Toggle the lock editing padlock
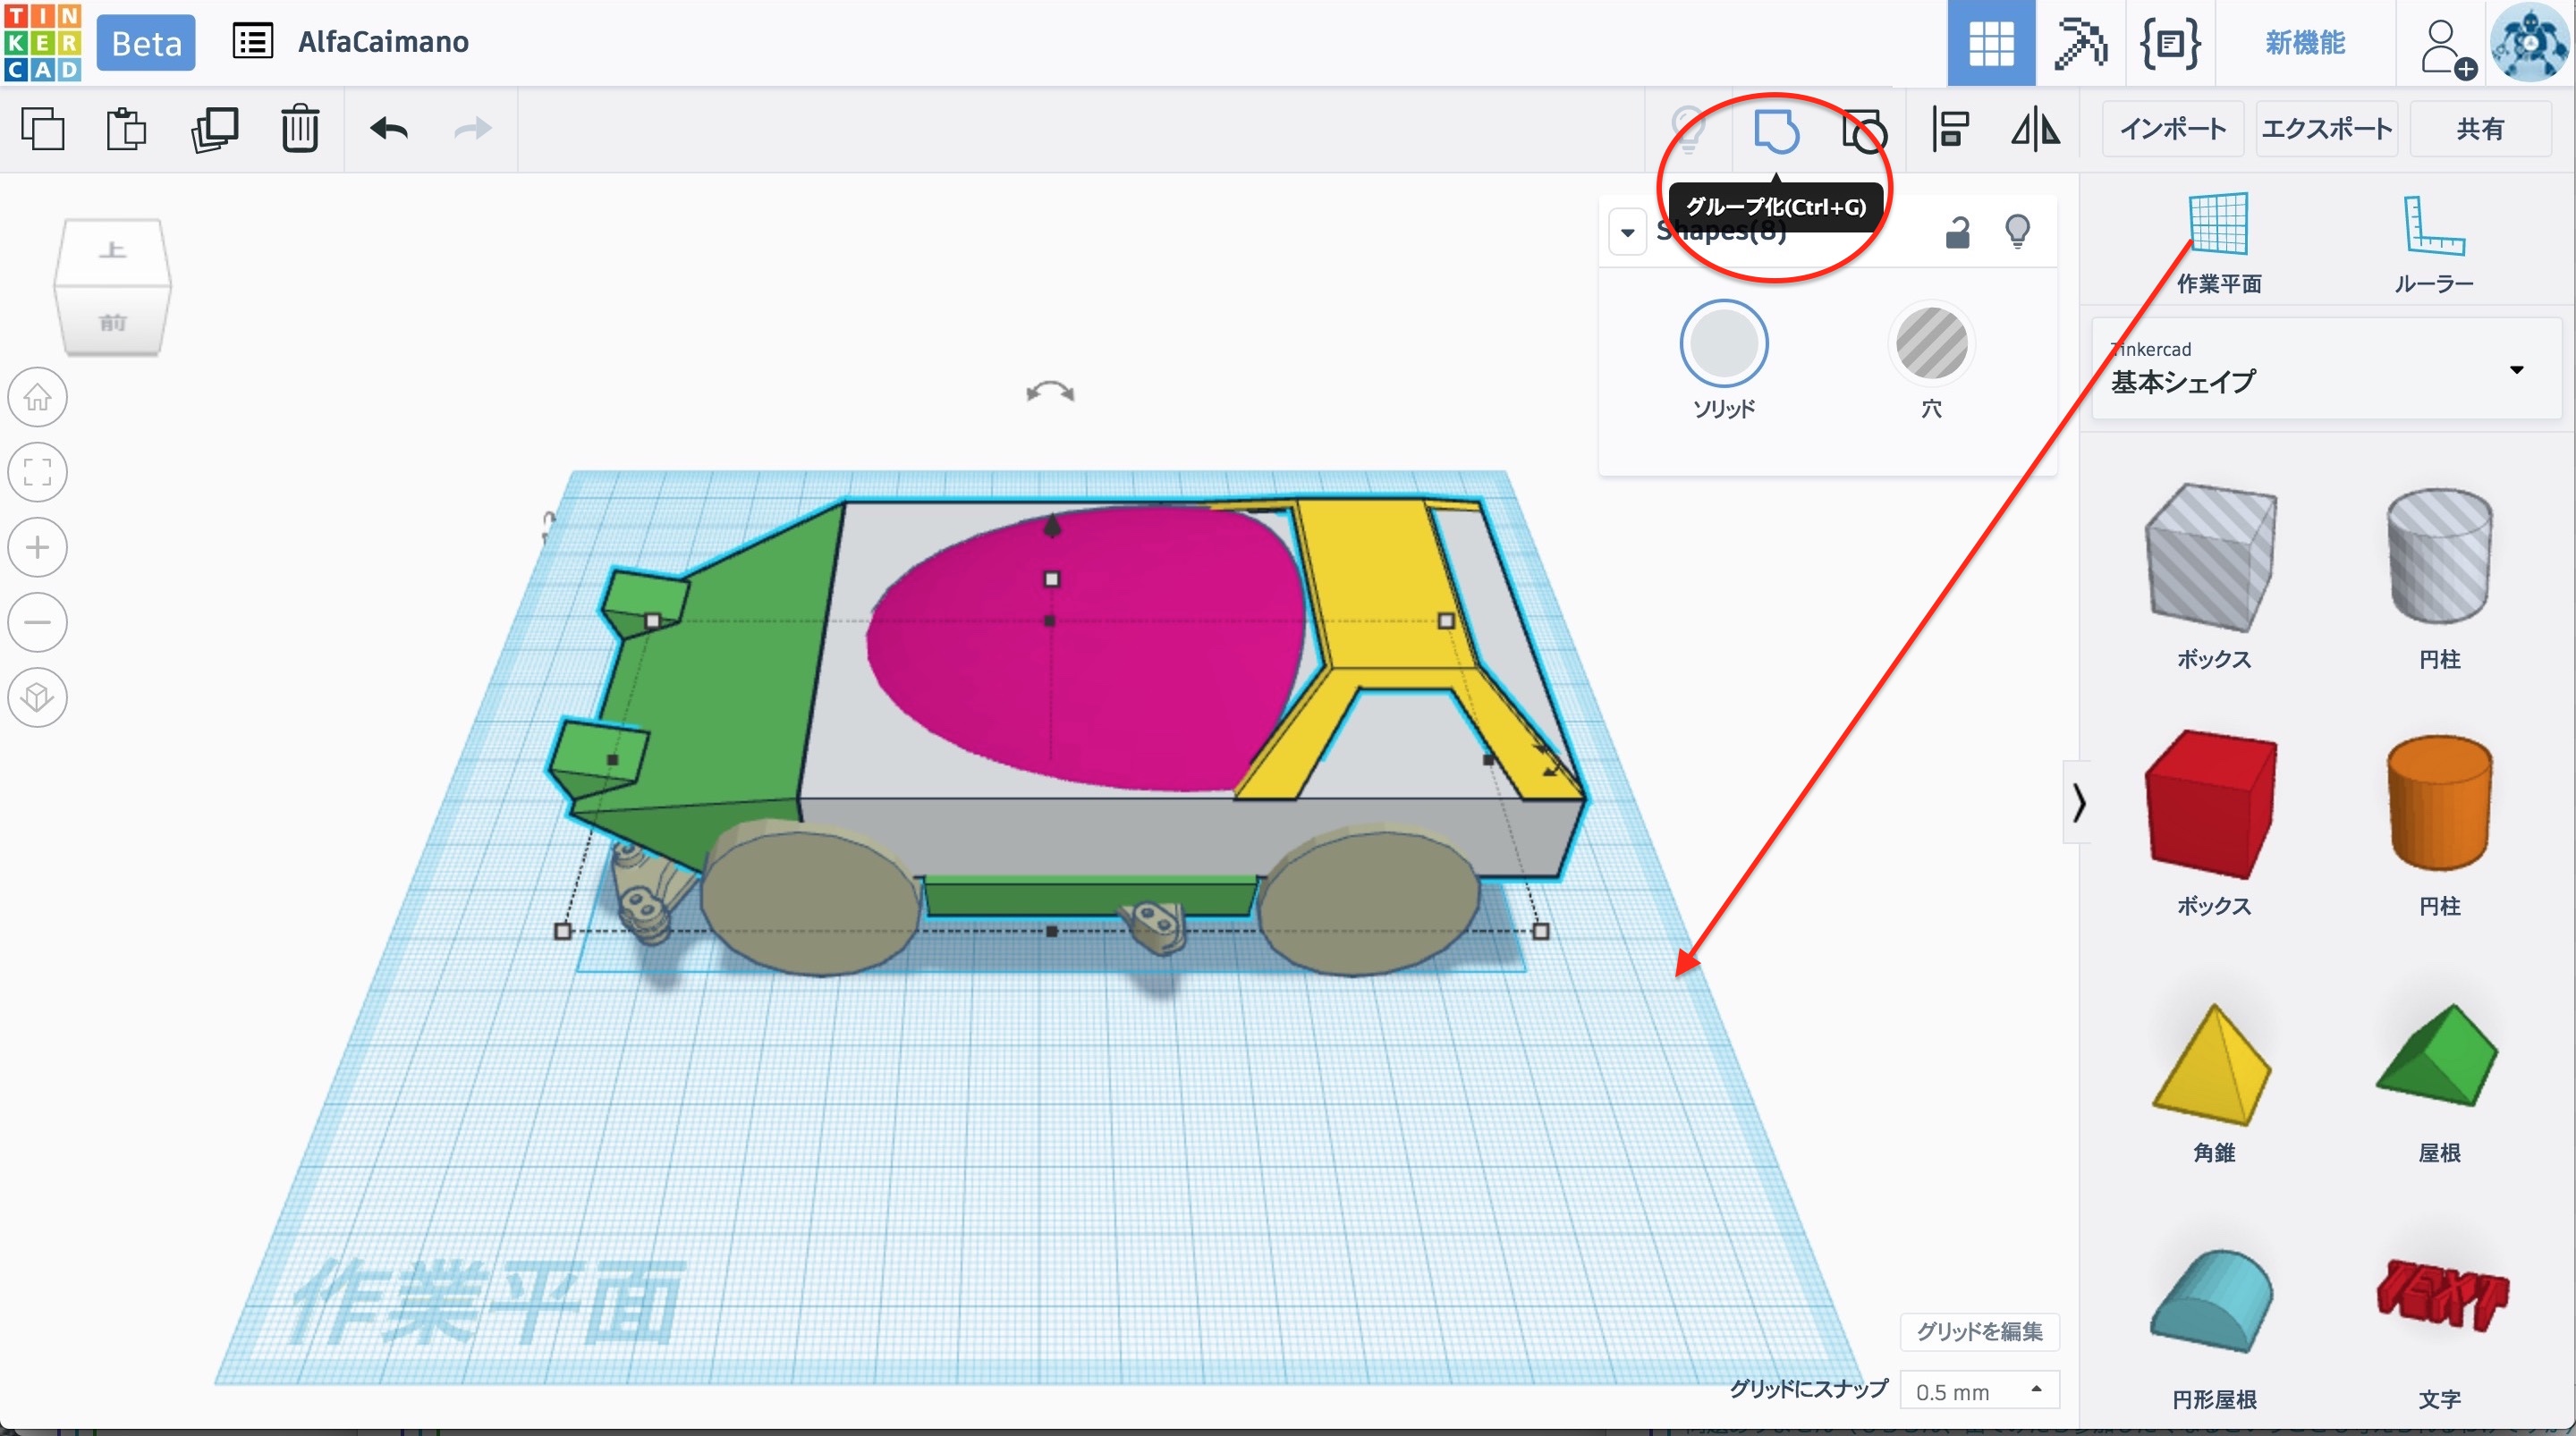This screenshot has height=1436, width=2576. [x=1957, y=232]
